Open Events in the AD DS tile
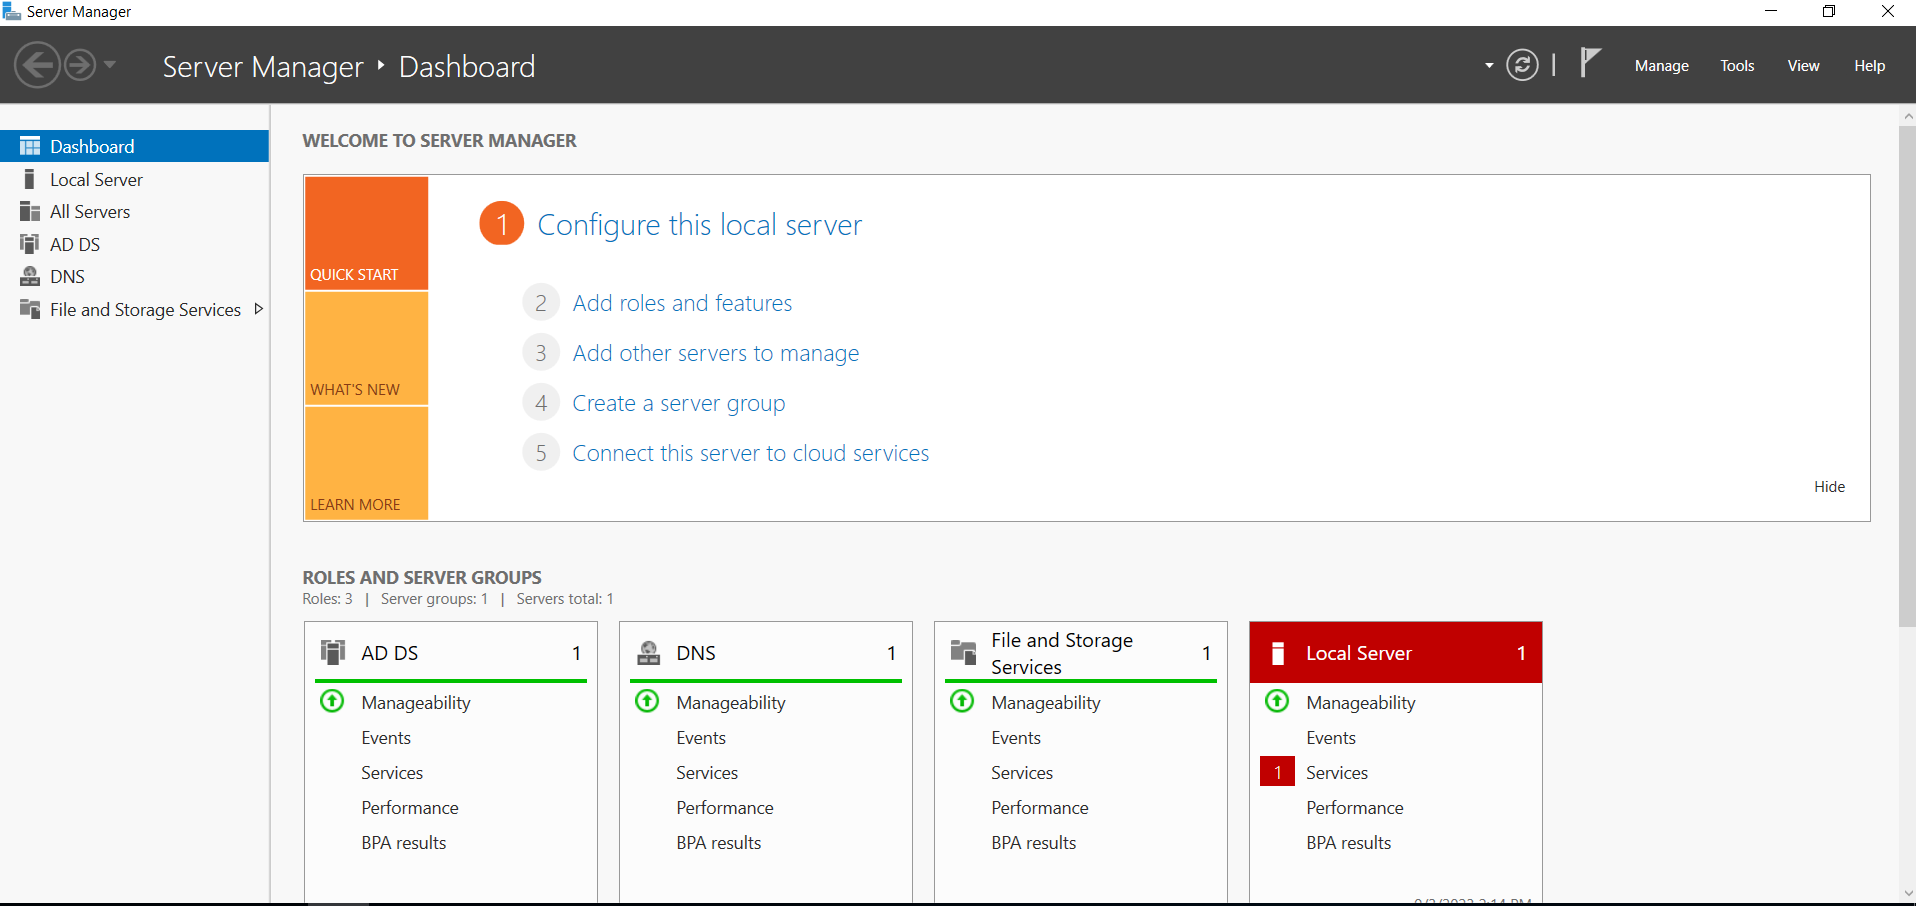 click(386, 738)
